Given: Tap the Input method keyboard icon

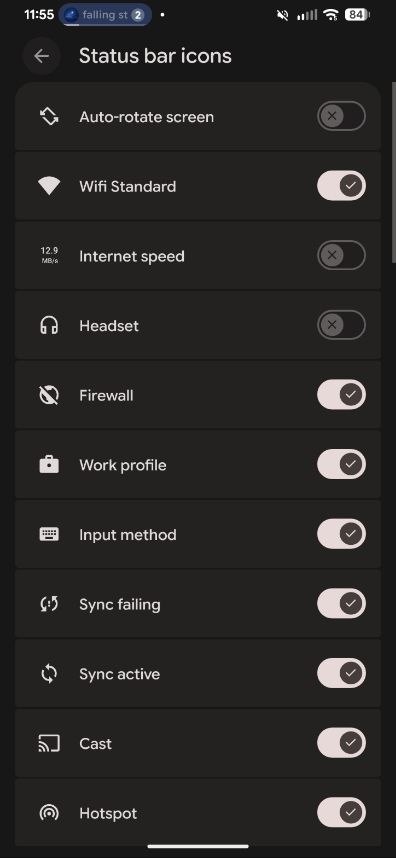Looking at the screenshot, I should coord(49,534).
